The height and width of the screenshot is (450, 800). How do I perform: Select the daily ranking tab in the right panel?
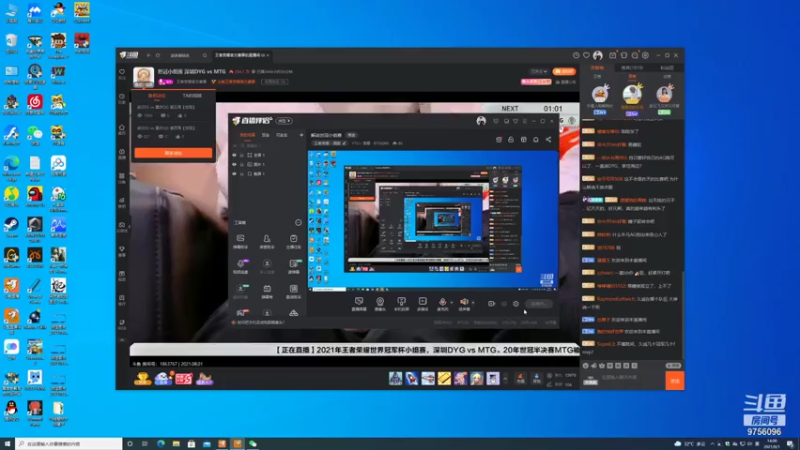[x=597, y=77]
